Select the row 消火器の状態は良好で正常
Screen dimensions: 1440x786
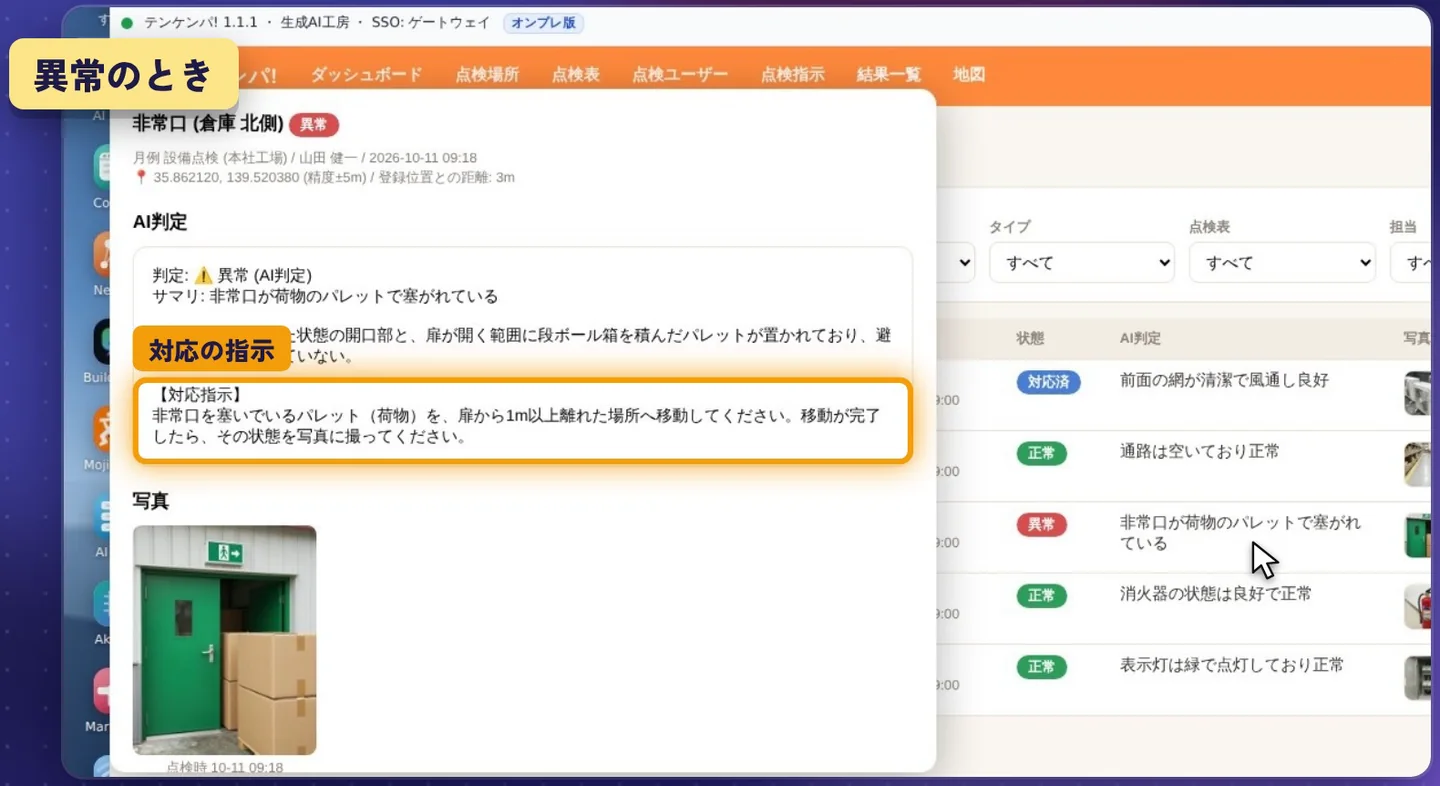pos(1184,609)
